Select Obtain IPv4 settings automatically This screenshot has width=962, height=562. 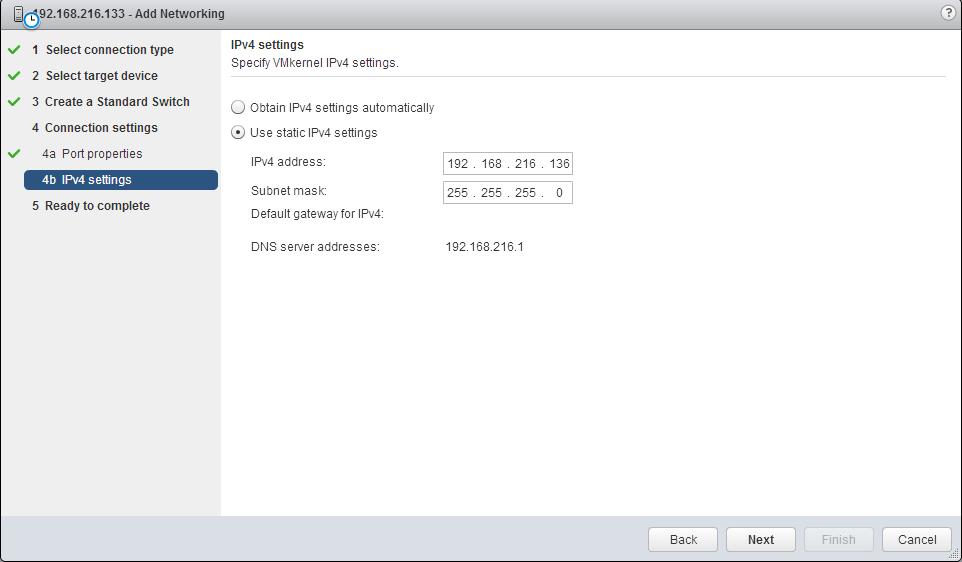pyautogui.click(x=237, y=107)
